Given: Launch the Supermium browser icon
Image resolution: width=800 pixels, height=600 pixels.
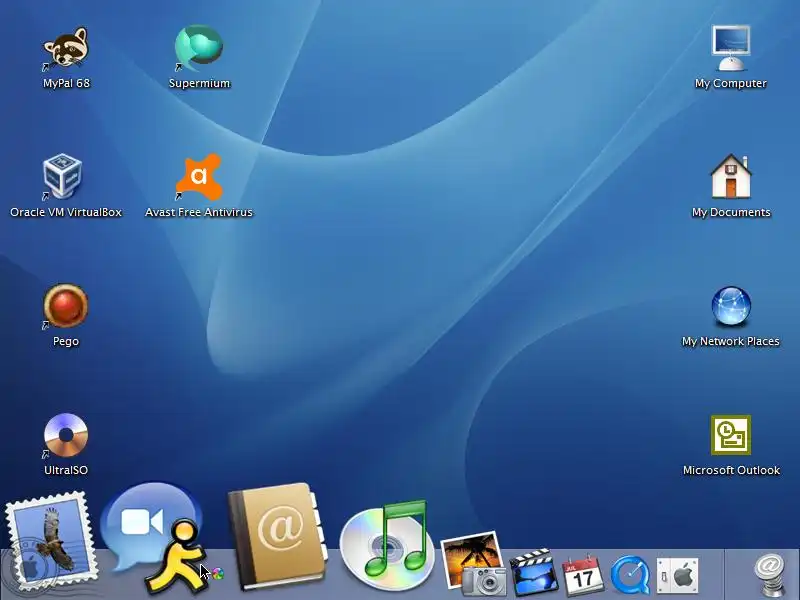Looking at the screenshot, I should pos(198,47).
